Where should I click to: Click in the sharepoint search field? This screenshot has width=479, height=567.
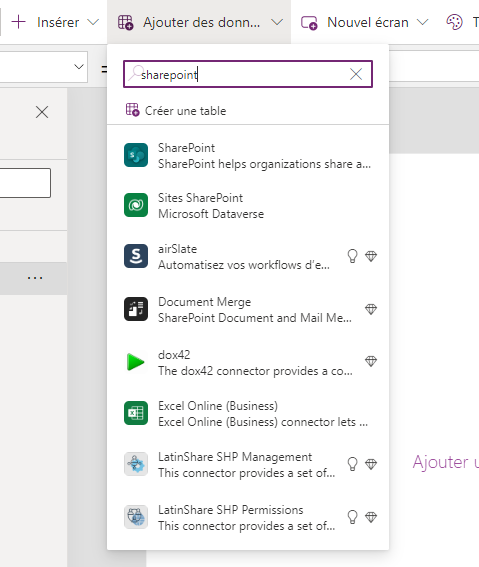(248, 74)
